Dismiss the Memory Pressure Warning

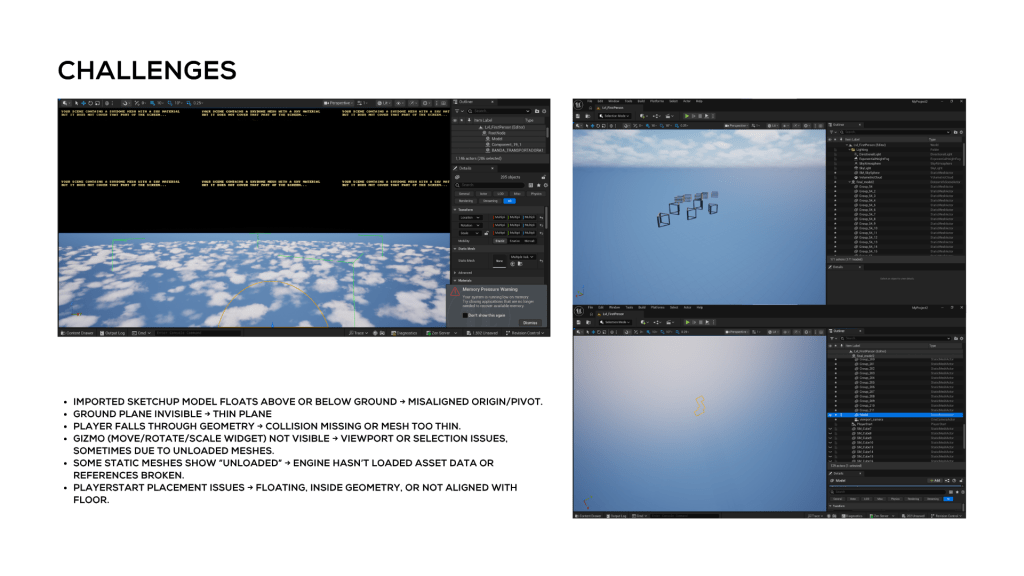click(529, 322)
